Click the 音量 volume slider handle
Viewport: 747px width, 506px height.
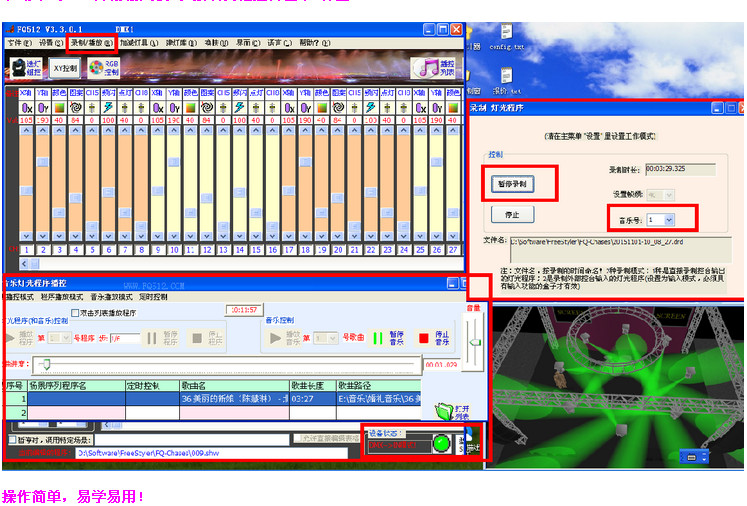(475, 342)
